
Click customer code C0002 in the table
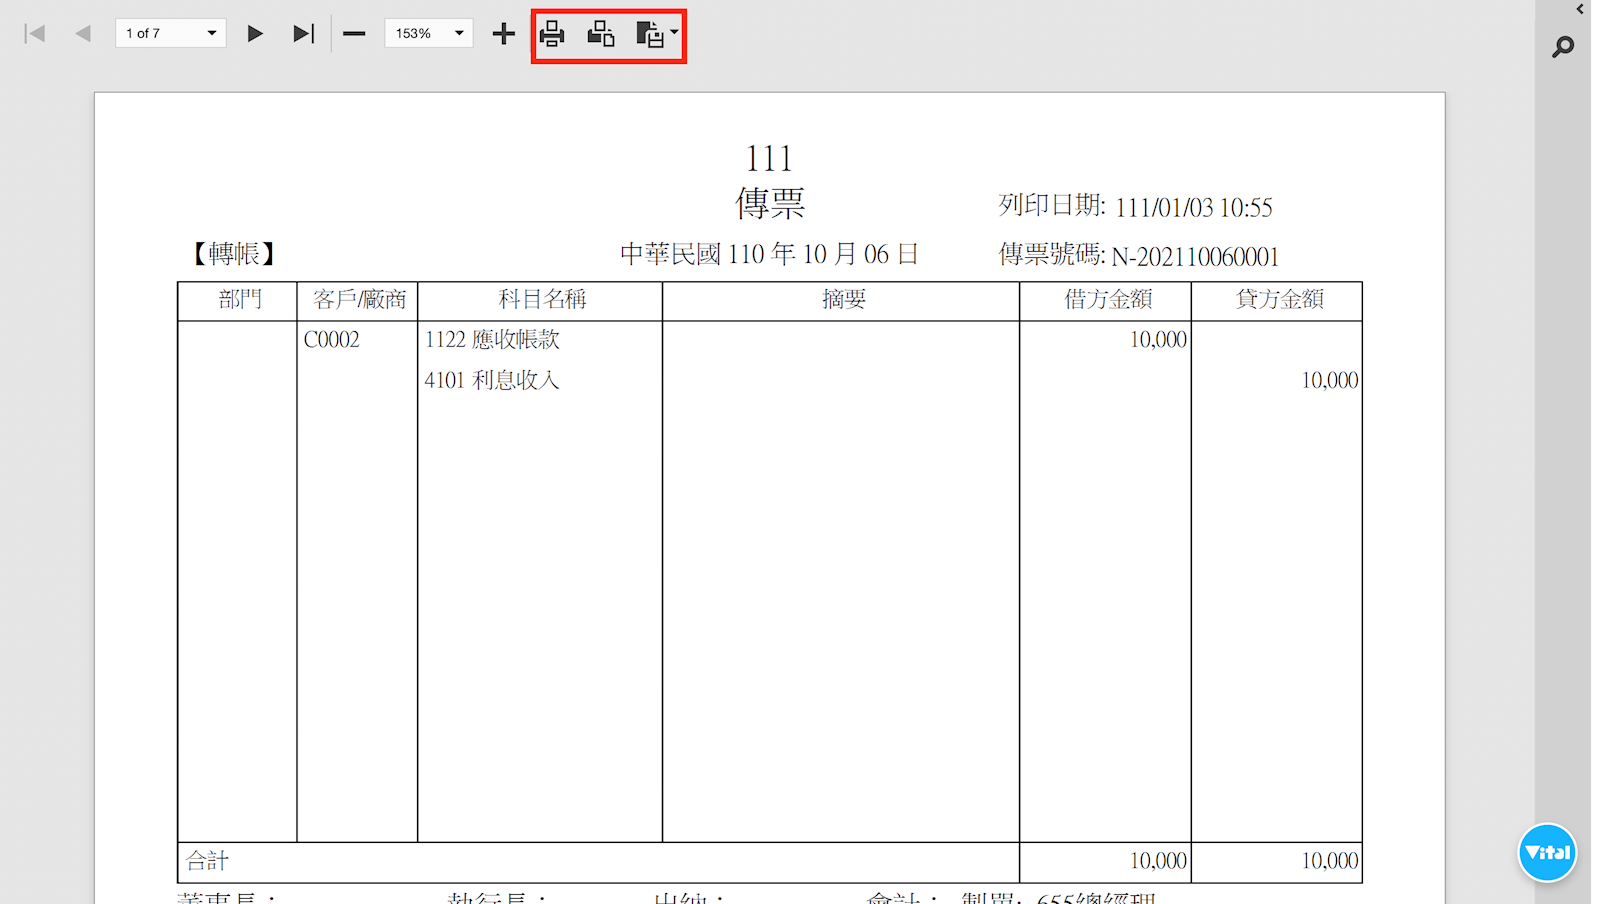tap(331, 340)
